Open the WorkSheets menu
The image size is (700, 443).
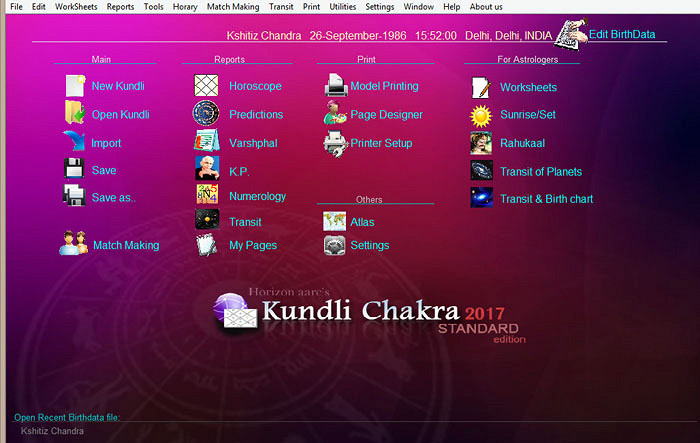[76, 7]
